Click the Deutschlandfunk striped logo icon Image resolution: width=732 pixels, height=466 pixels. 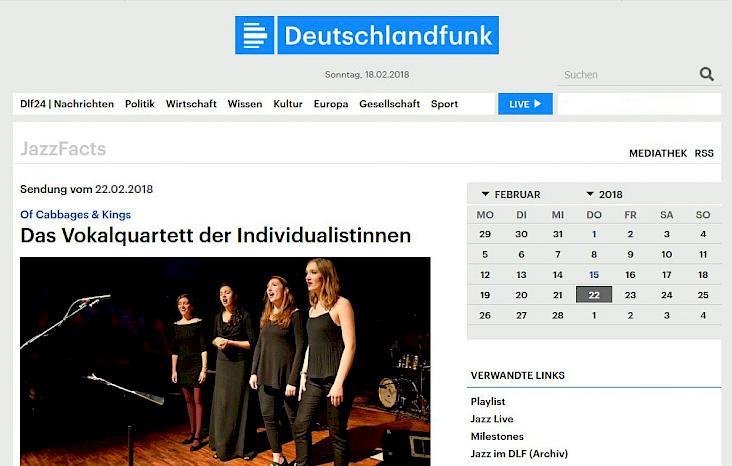tap(254, 35)
